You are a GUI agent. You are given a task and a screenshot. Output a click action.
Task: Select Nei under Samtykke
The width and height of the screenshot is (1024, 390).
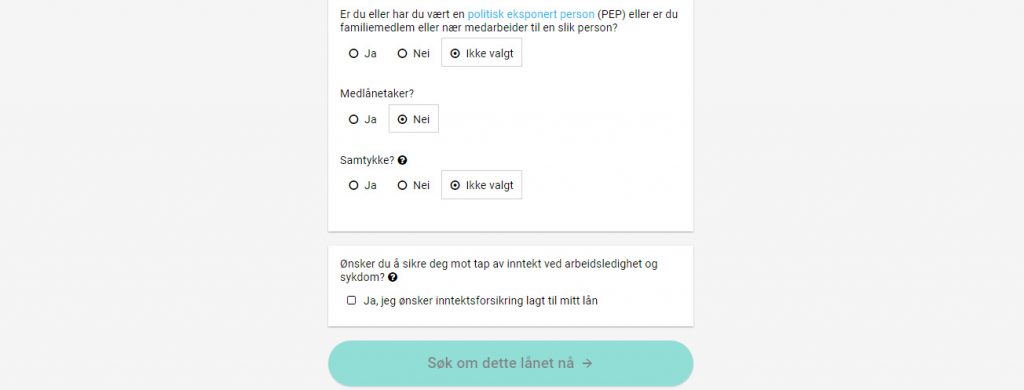click(x=413, y=186)
